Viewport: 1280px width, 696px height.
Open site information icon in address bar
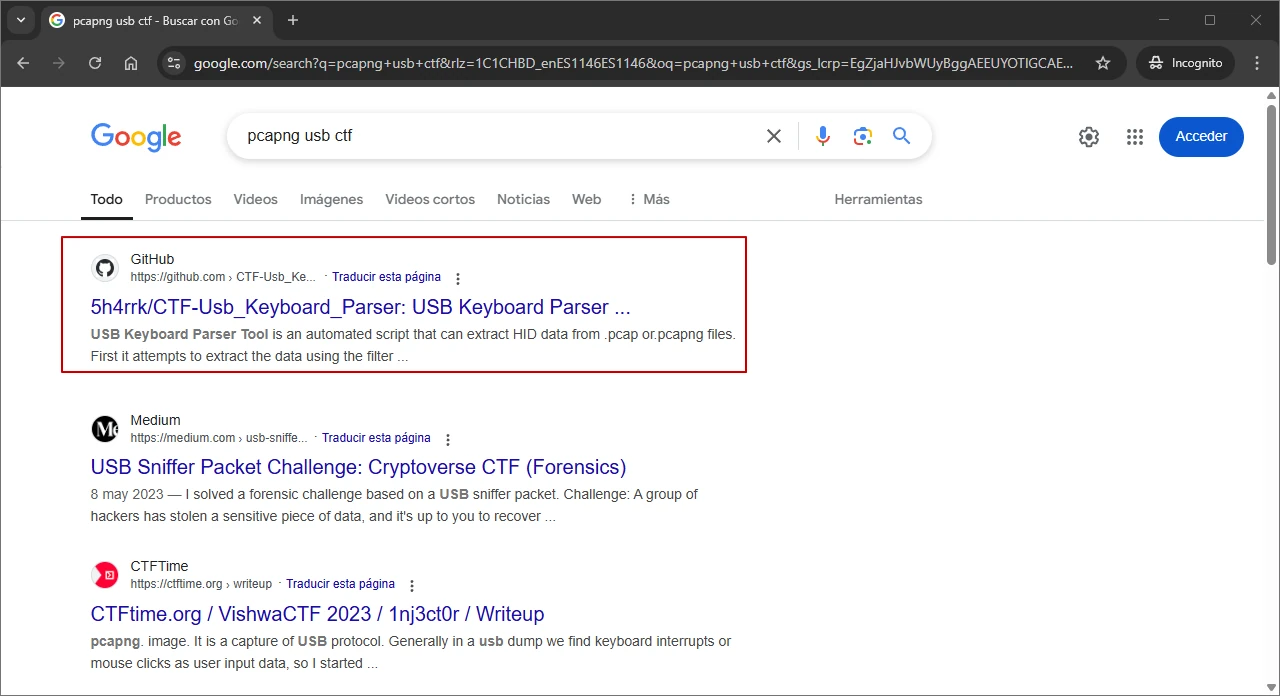coord(174,63)
